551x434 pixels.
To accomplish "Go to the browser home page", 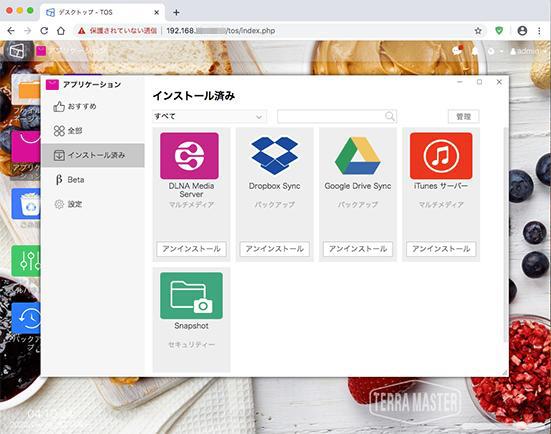I will [61, 31].
